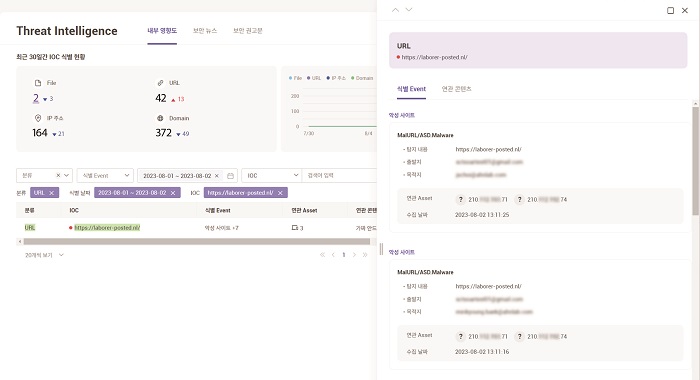Image resolution: width=700 pixels, height=380 pixels.
Task: Select the first tab under Threat Intelligence
Action: click(162, 31)
